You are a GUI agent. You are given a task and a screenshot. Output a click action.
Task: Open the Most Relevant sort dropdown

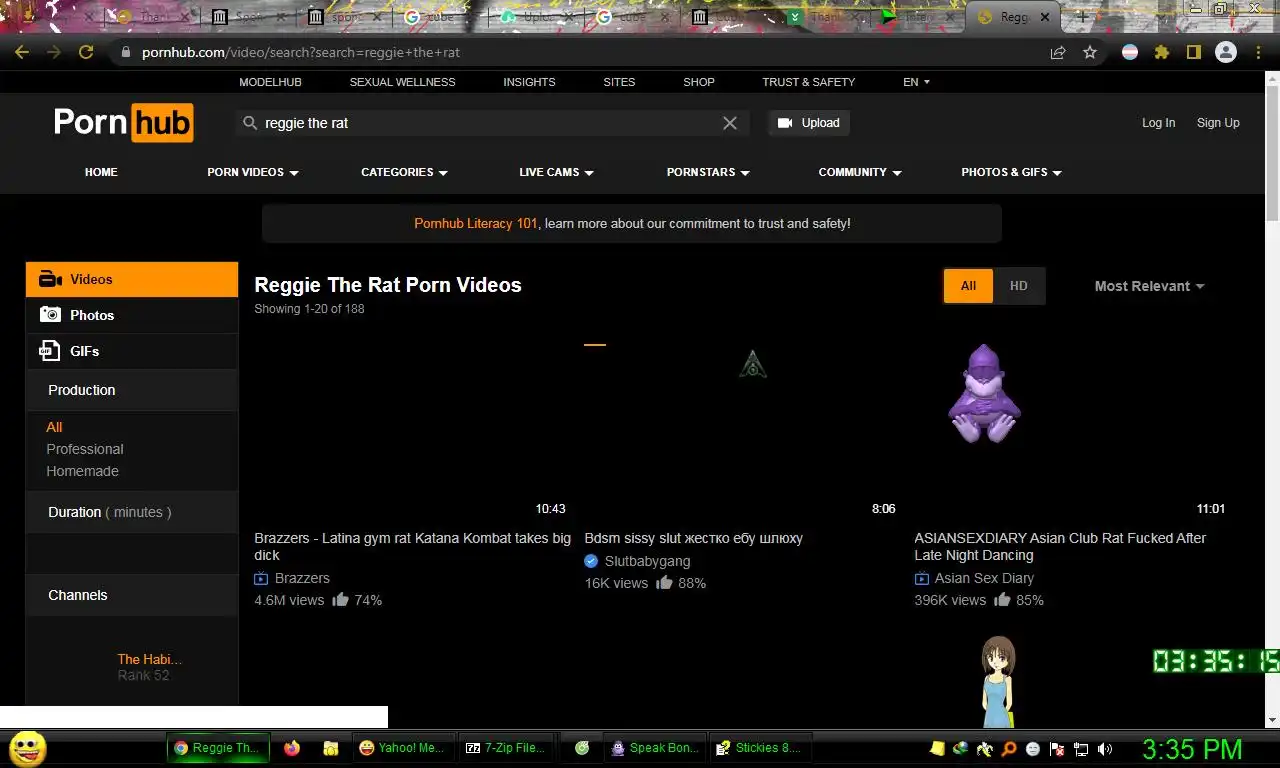[1149, 286]
